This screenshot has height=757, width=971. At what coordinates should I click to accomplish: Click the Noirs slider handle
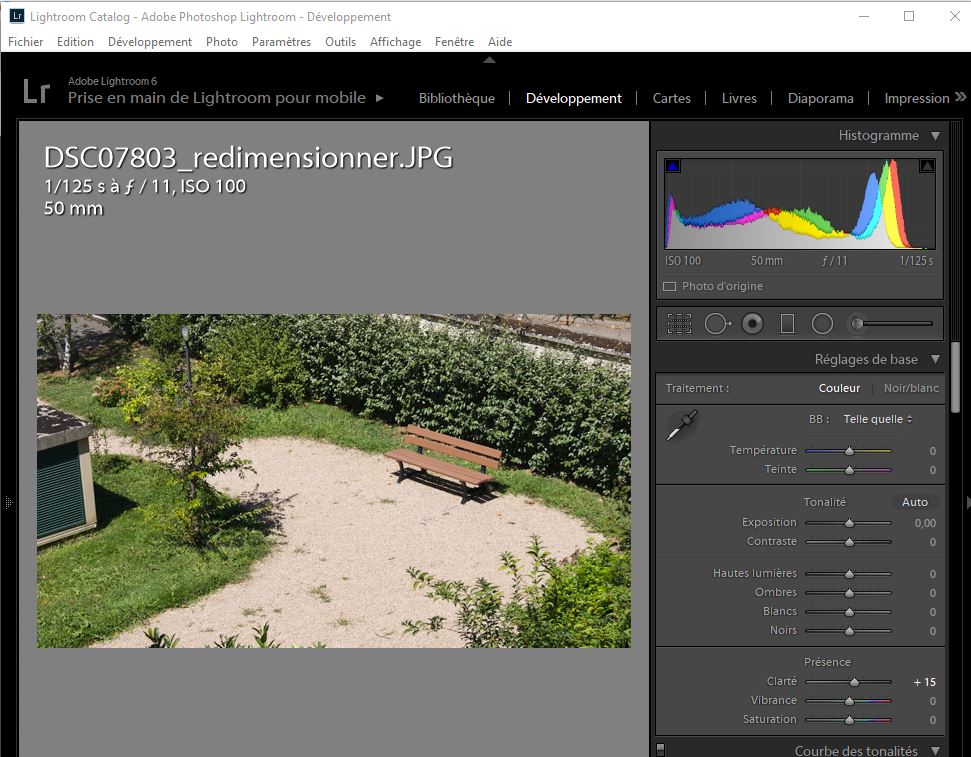(850, 631)
